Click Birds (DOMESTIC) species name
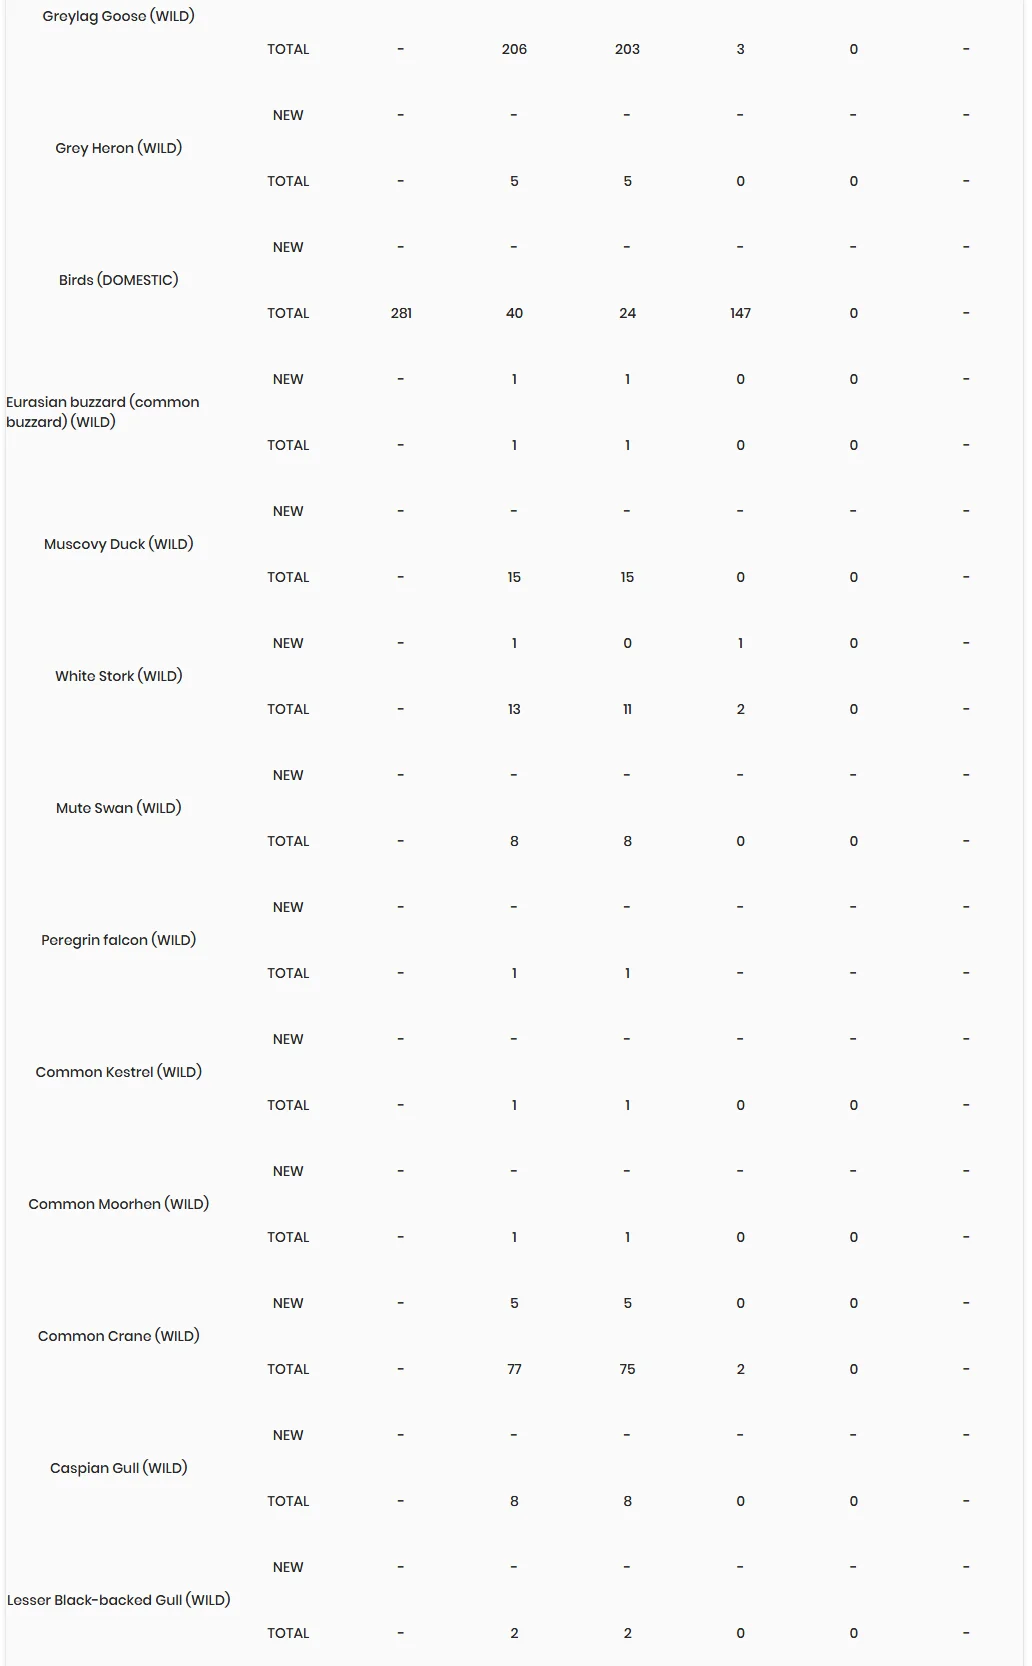The width and height of the screenshot is (1032, 1666). pyautogui.click(x=118, y=280)
